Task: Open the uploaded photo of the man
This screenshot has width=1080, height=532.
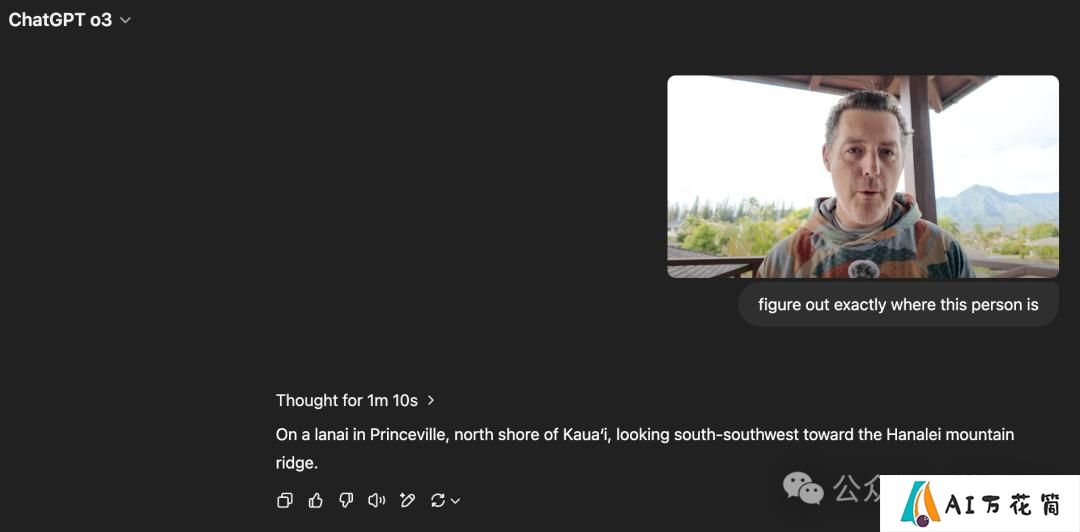Action: (x=863, y=176)
